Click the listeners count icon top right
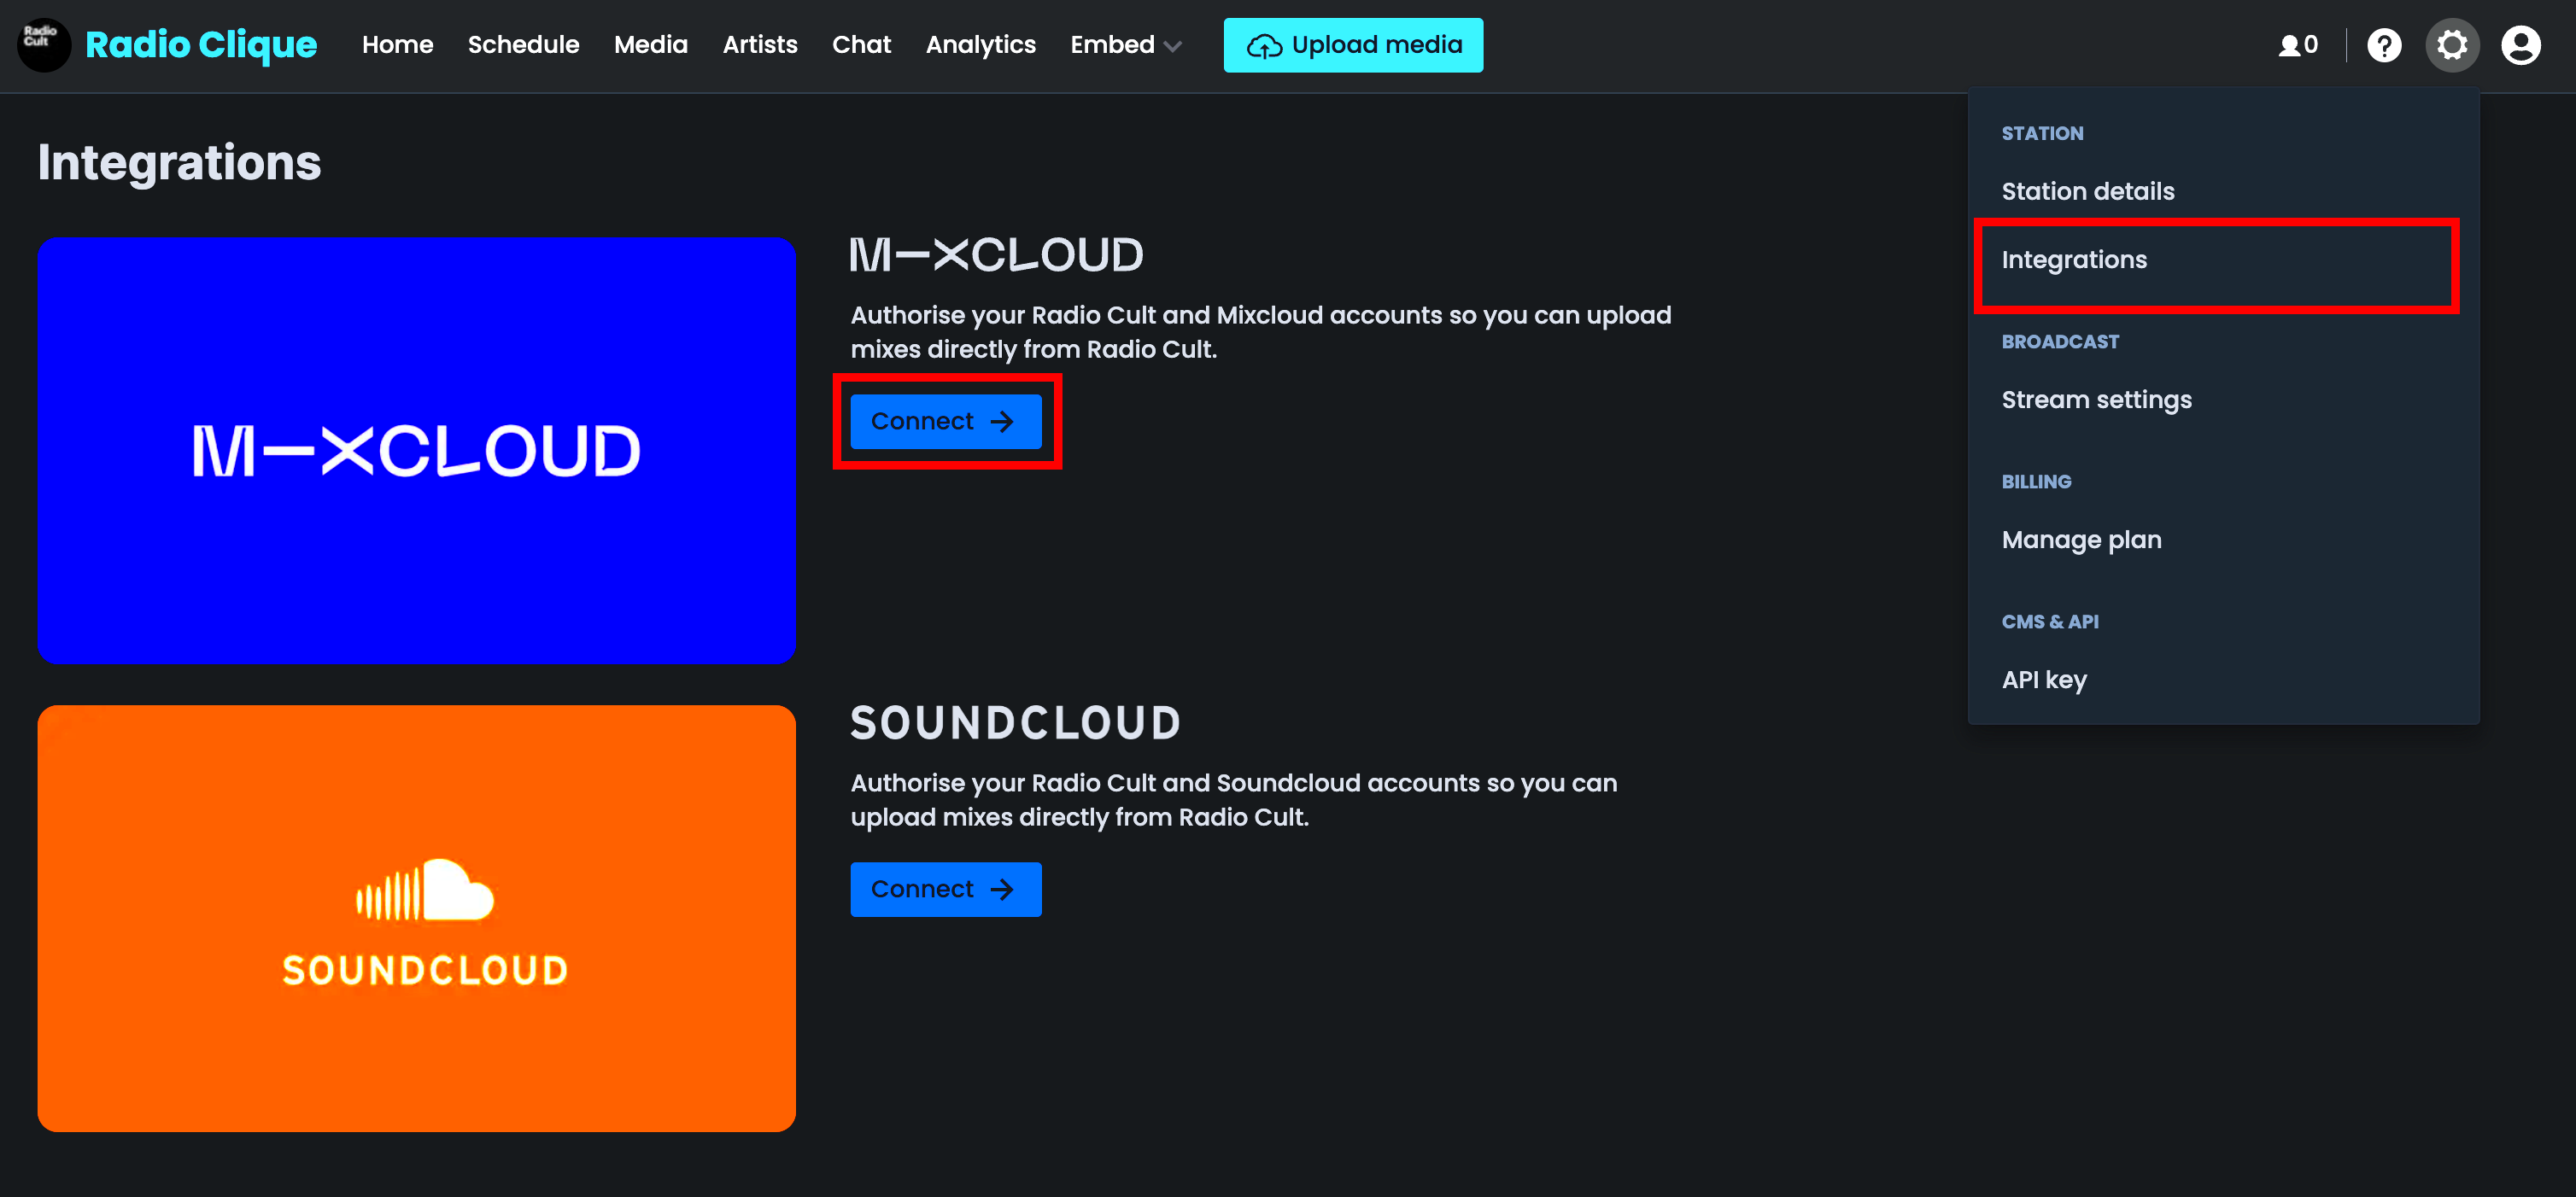 [x=2302, y=44]
